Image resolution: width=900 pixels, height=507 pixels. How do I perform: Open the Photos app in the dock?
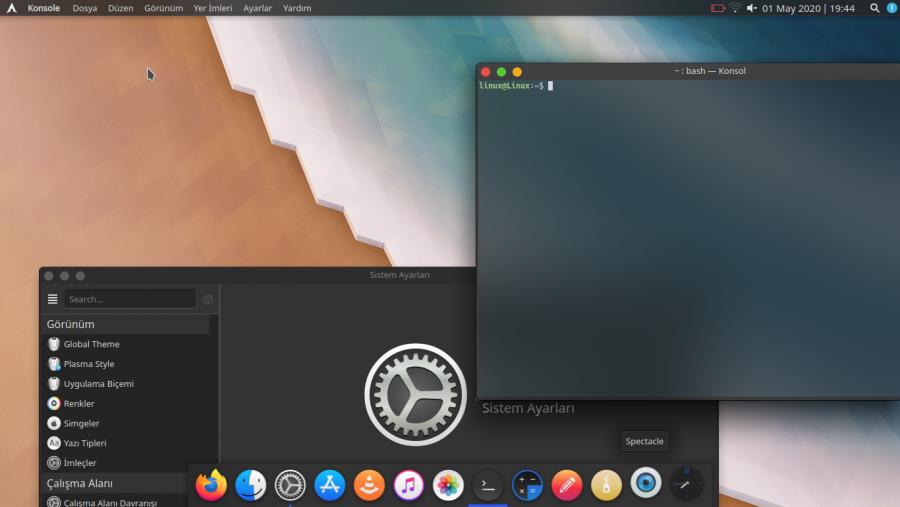click(448, 485)
